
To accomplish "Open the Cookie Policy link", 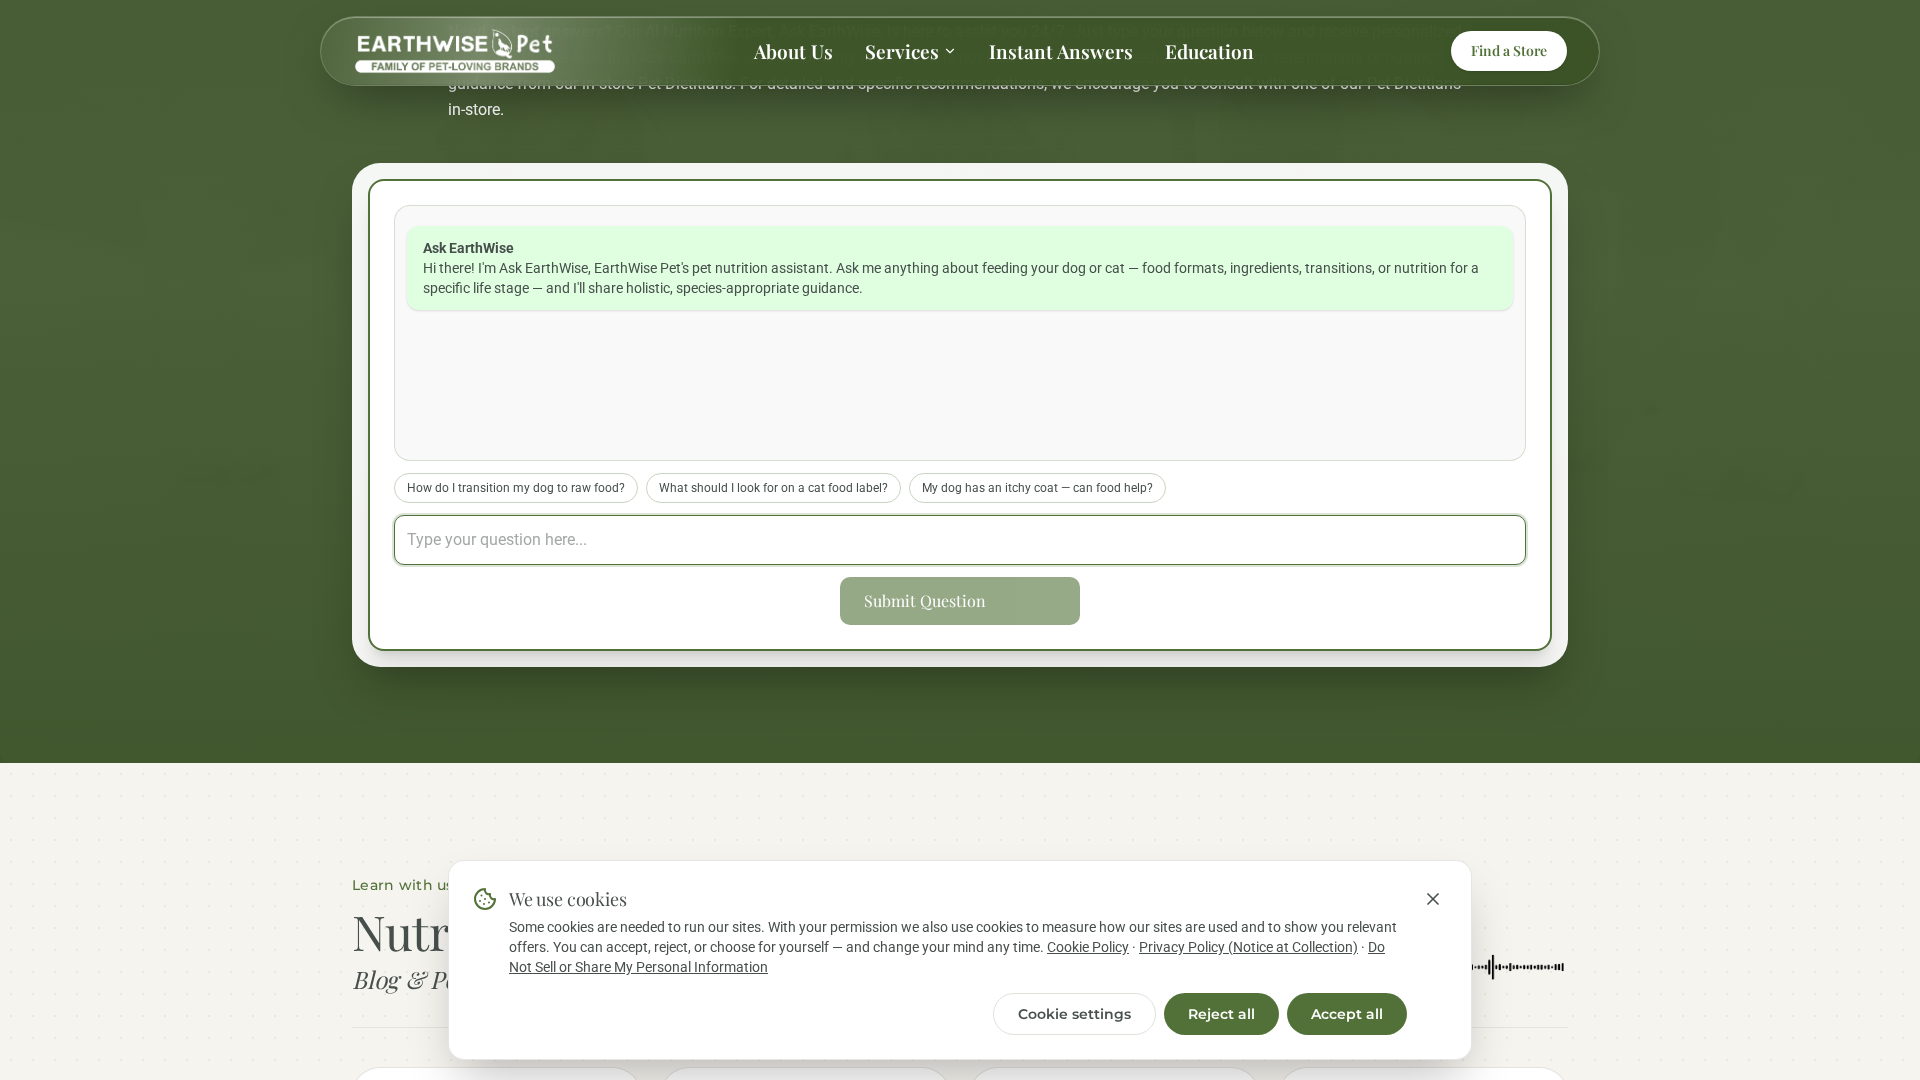I will coord(1088,947).
